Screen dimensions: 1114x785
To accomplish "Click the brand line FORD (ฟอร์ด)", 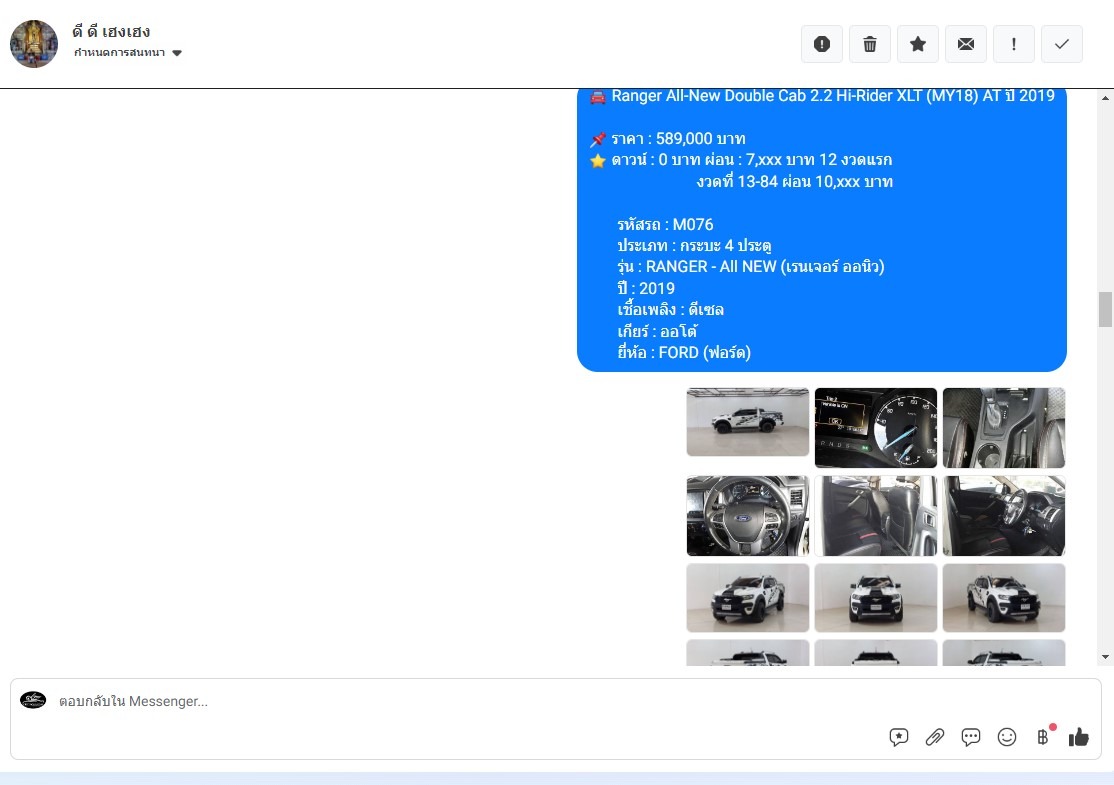I will pyautogui.click(x=683, y=352).
